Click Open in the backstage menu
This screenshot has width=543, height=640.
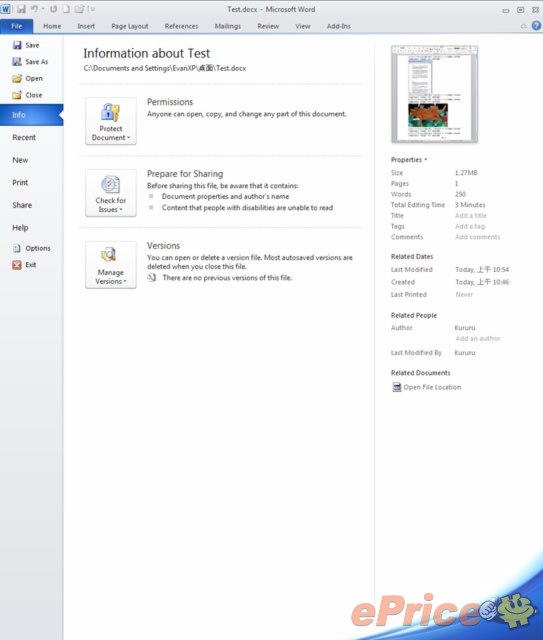(27, 78)
